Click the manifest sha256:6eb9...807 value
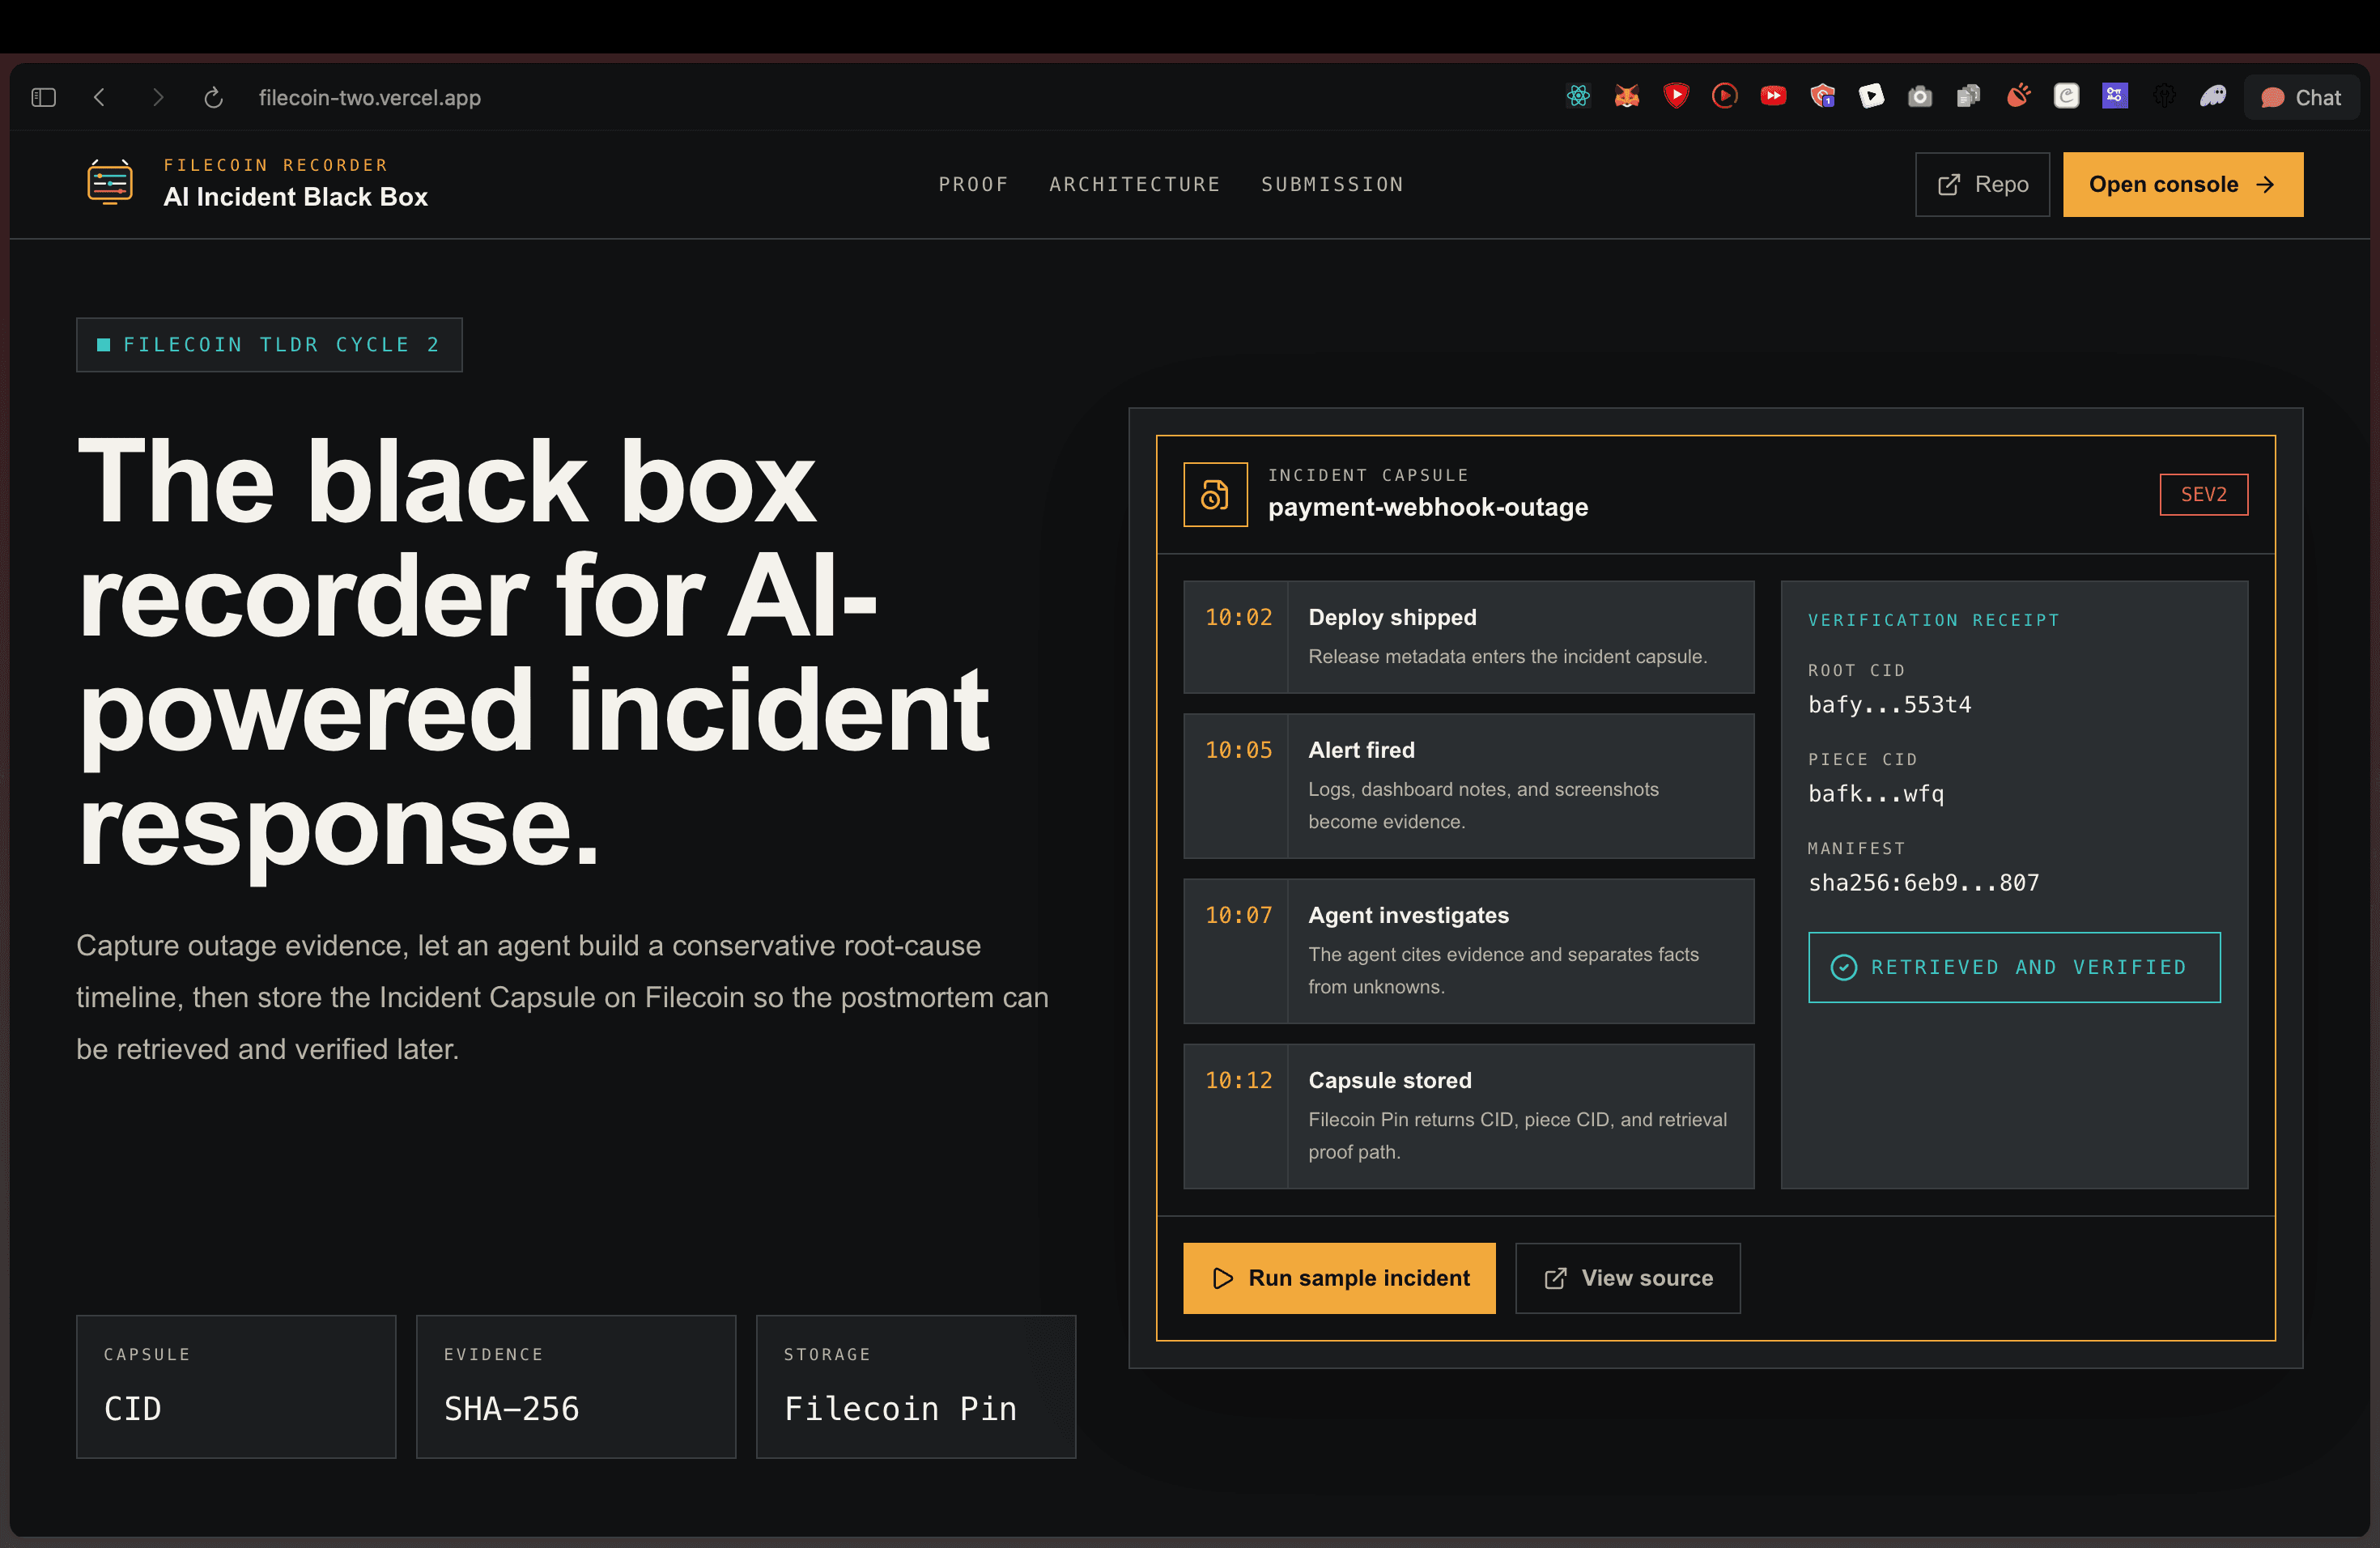 point(1923,883)
